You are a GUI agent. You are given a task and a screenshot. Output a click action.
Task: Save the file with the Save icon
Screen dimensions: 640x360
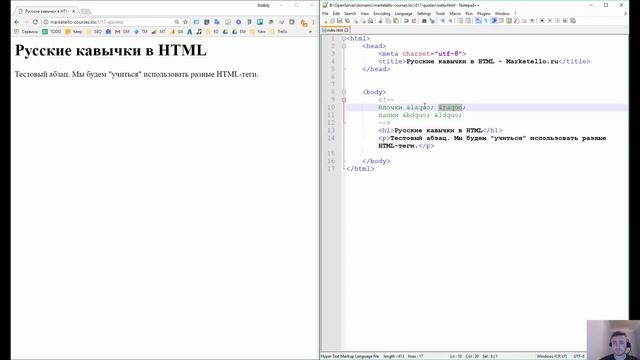click(340, 21)
